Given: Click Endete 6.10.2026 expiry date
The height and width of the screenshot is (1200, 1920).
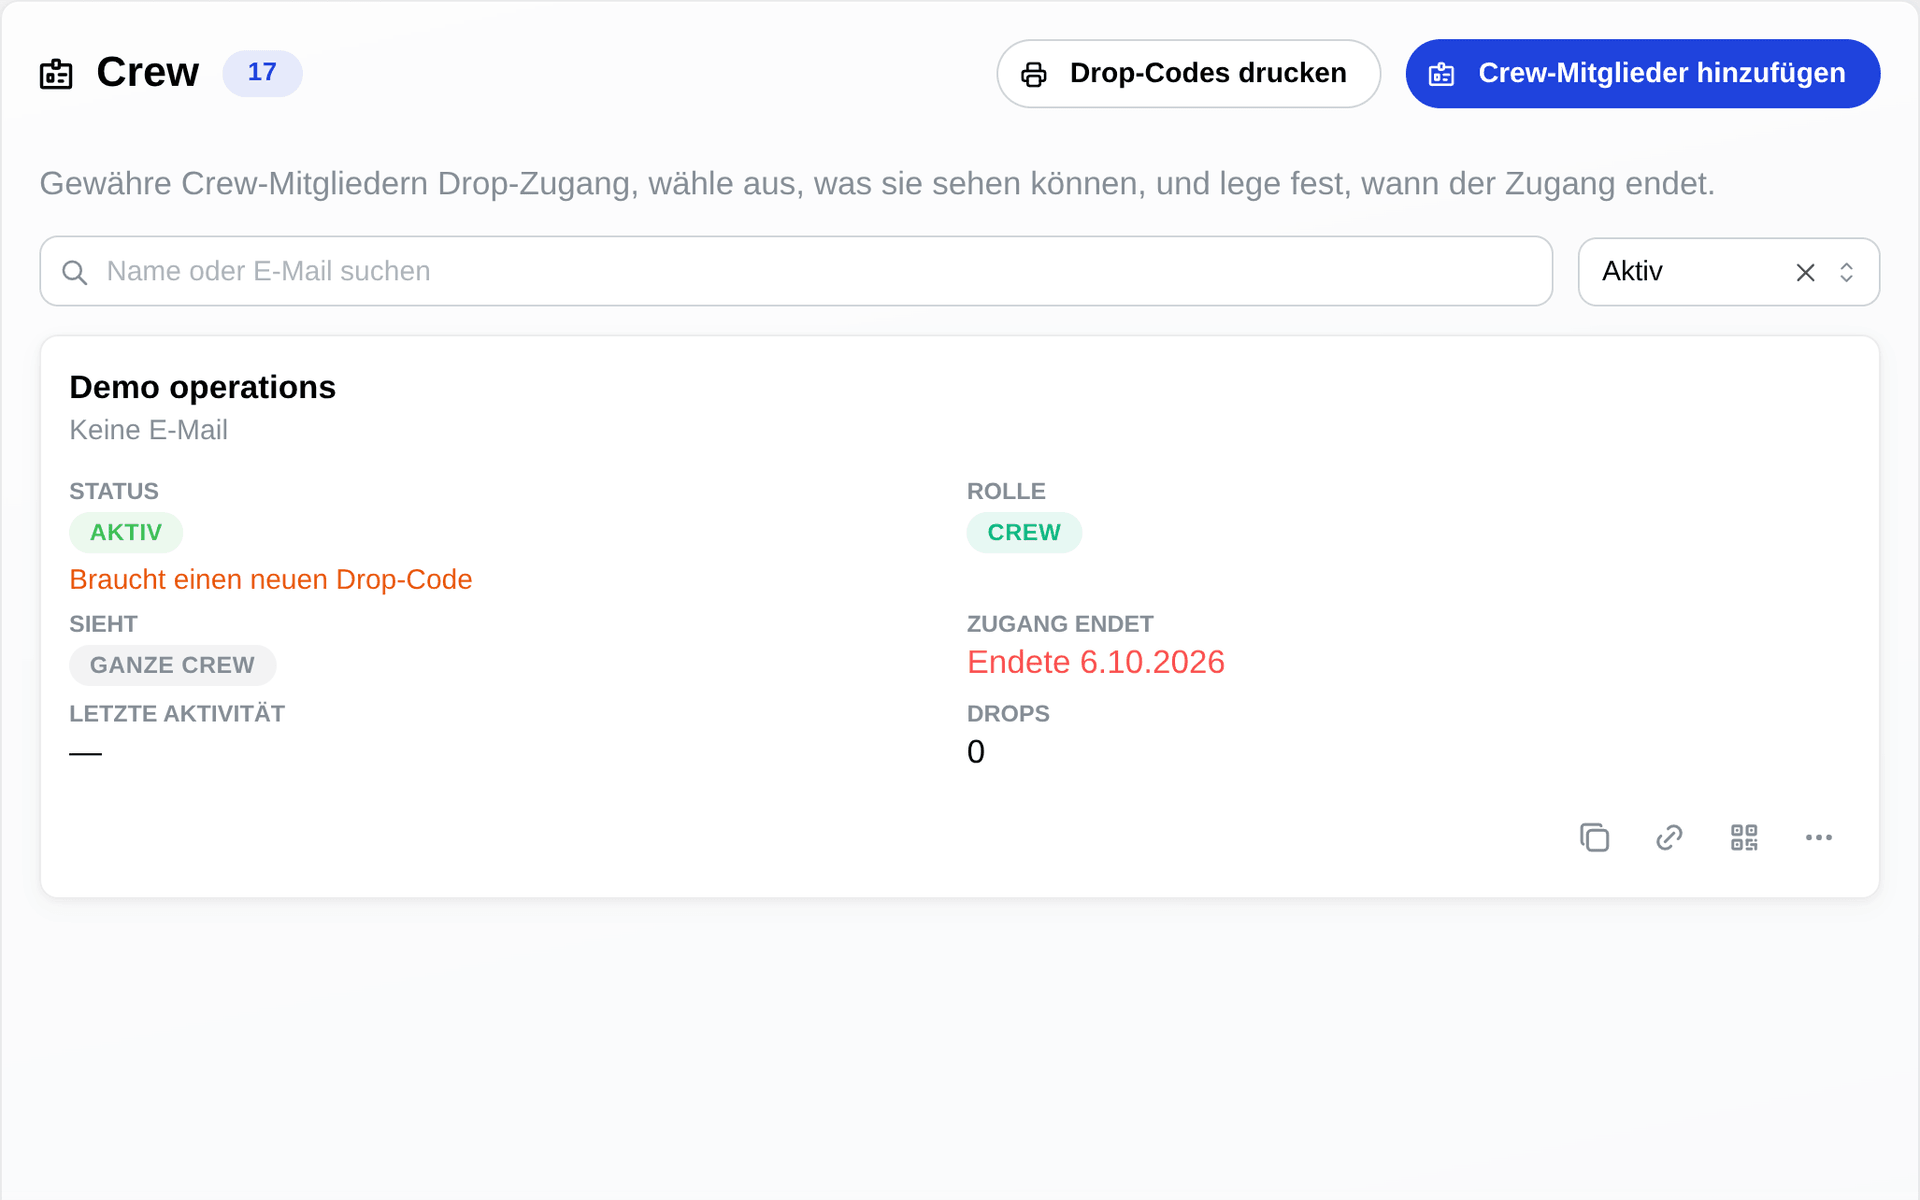Looking at the screenshot, I should (1095, 662).
